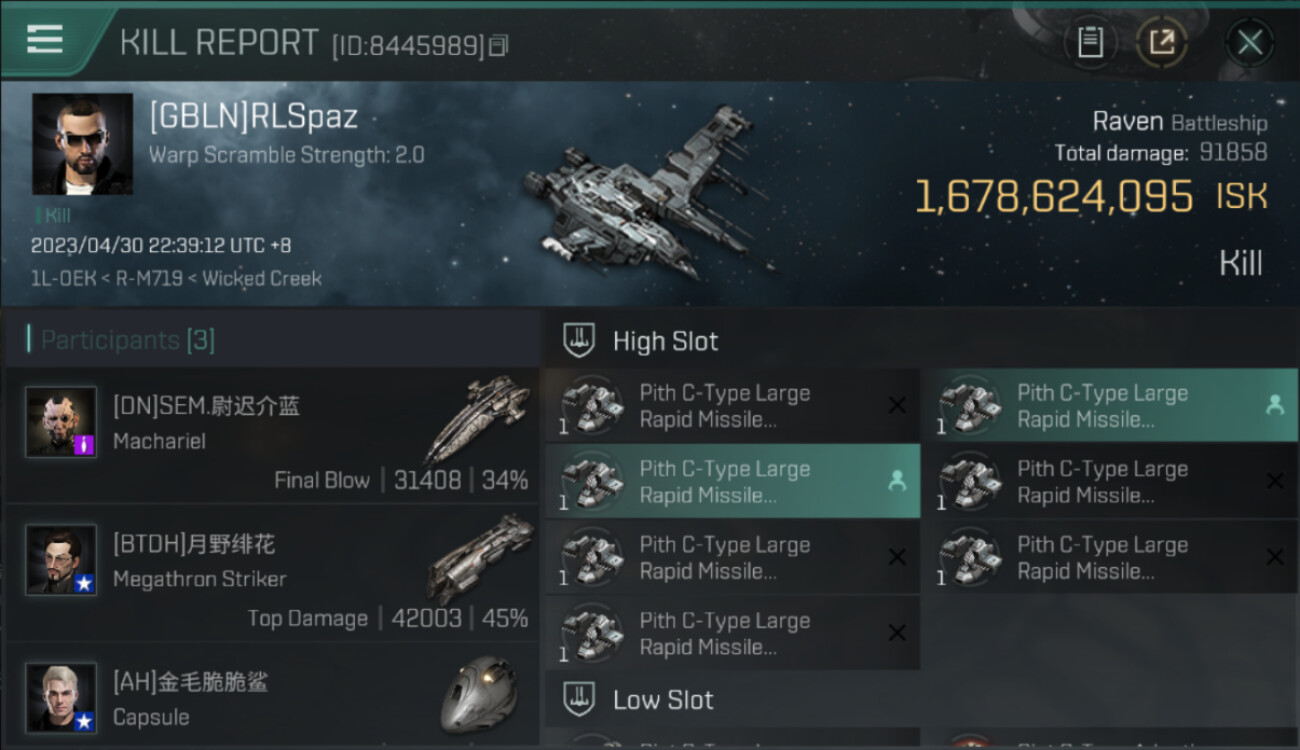Click the High Slot section icon

[x=580, y=341]
